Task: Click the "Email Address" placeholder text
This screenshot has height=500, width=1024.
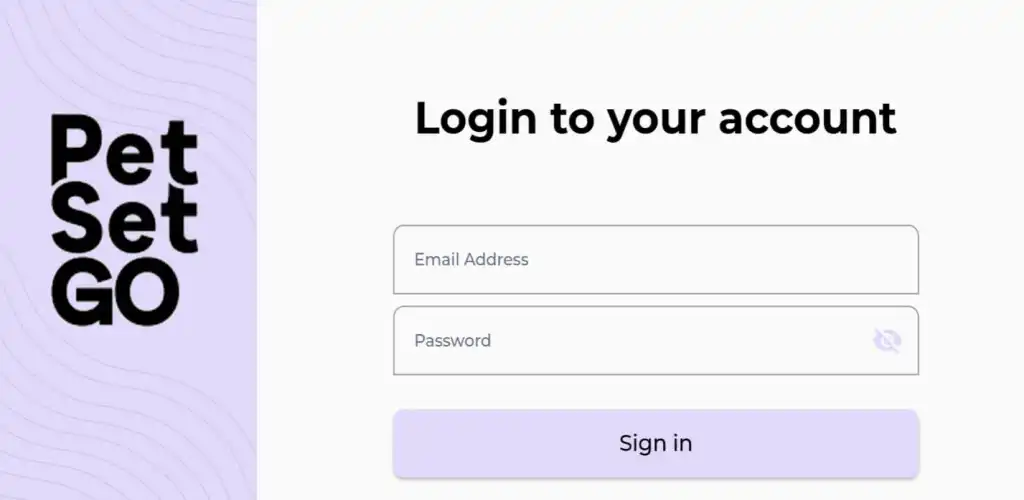Action: [x=472, y=260]
